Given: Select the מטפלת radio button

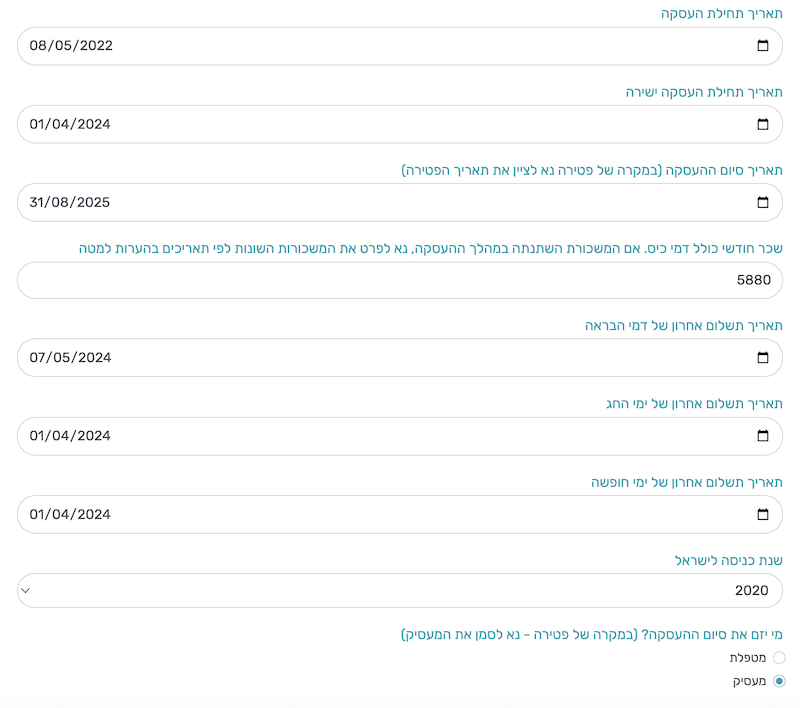Looking at the screenshot, I should pyautogui.click(x=779, y=658).
